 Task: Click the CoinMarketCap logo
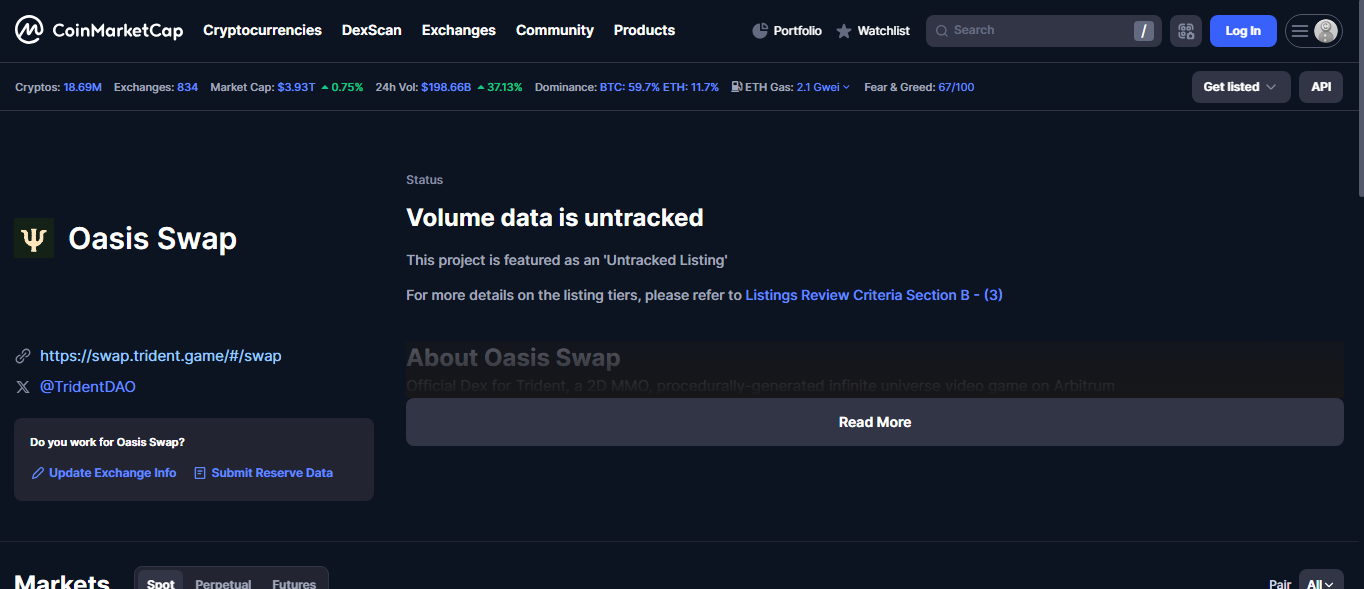(x=98, y=29)
